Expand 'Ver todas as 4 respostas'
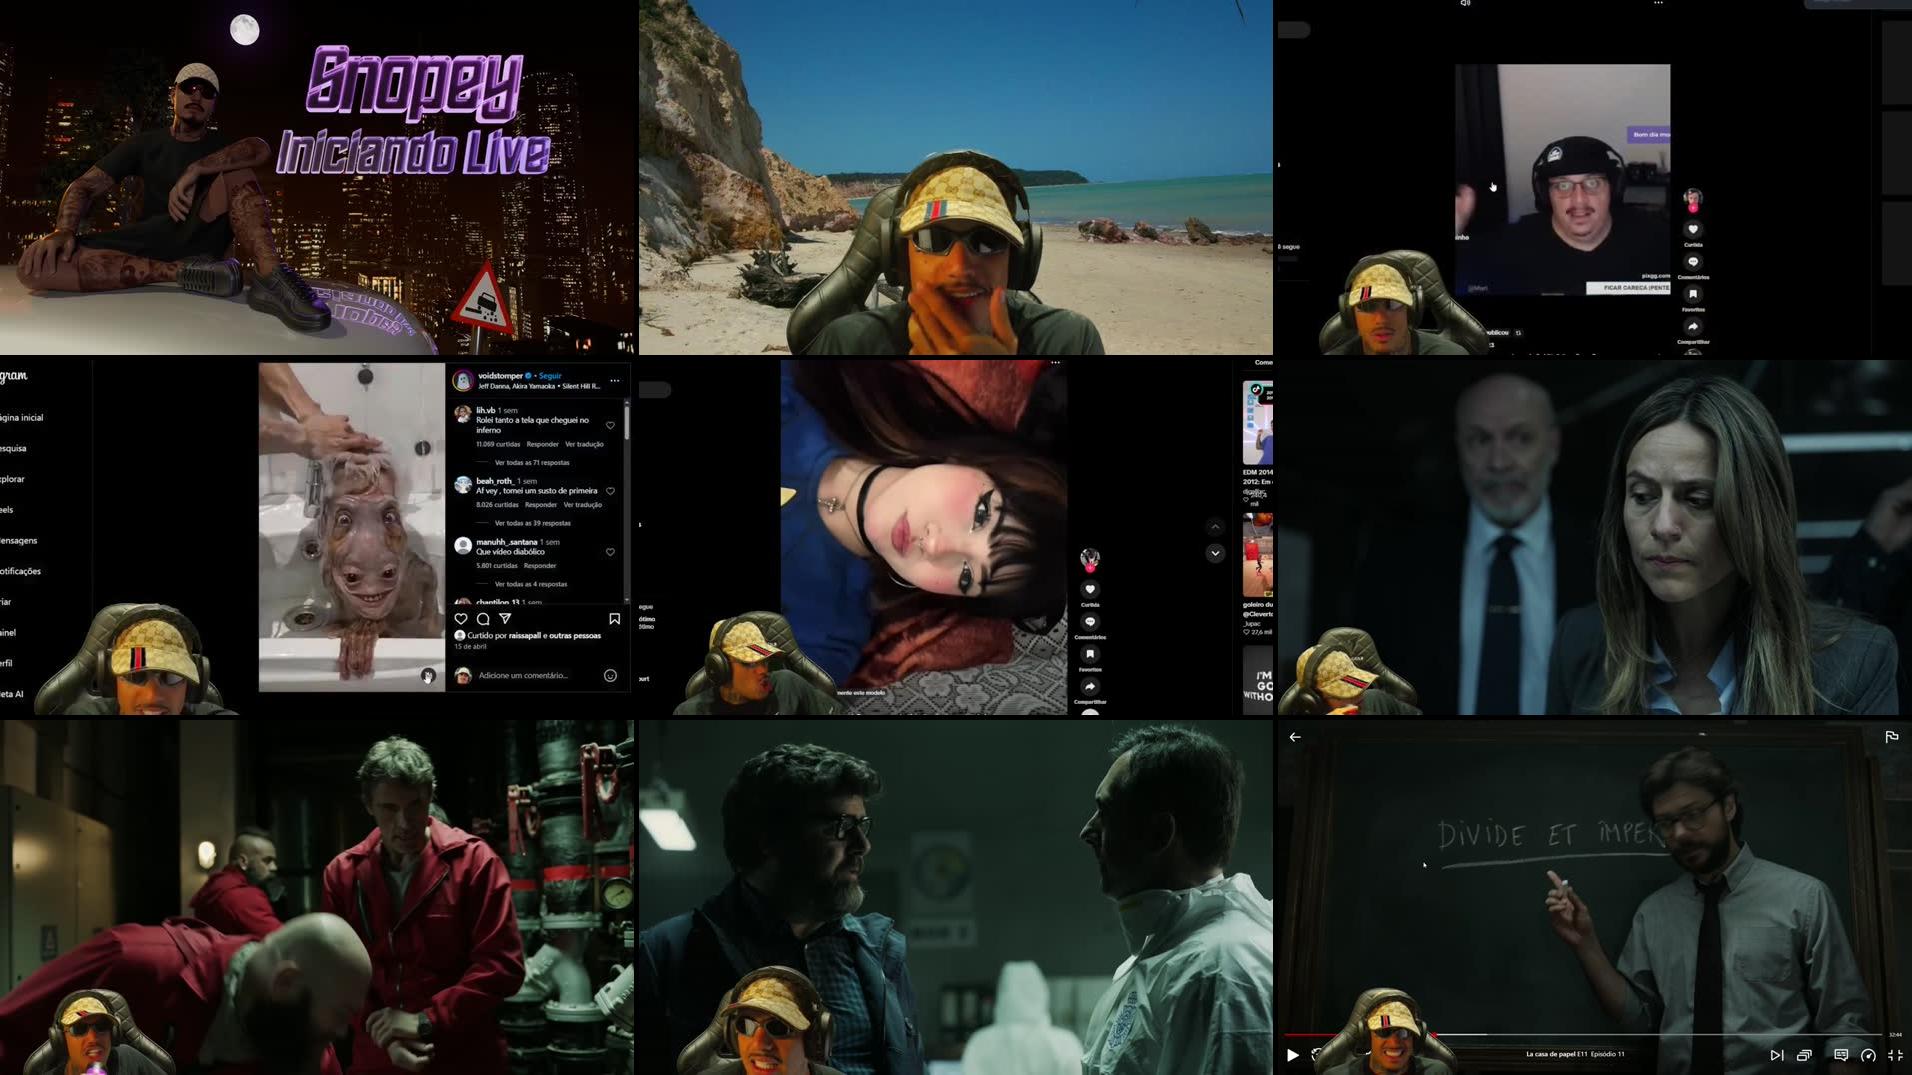This screenshot has height=1075, width=1912. (x=531, y=584)
